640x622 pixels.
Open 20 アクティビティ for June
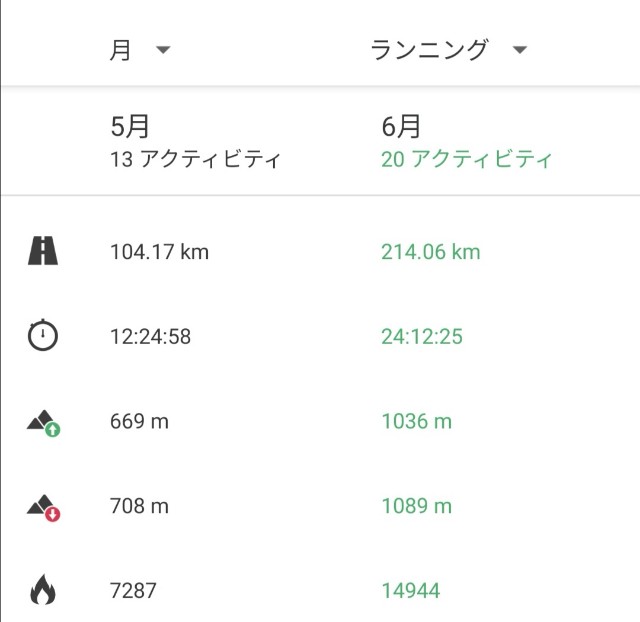(x=467, y=159)
